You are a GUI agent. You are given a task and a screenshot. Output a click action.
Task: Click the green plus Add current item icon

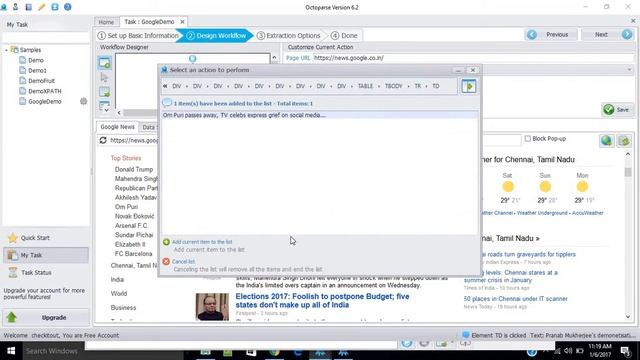[x=166, y=242]
